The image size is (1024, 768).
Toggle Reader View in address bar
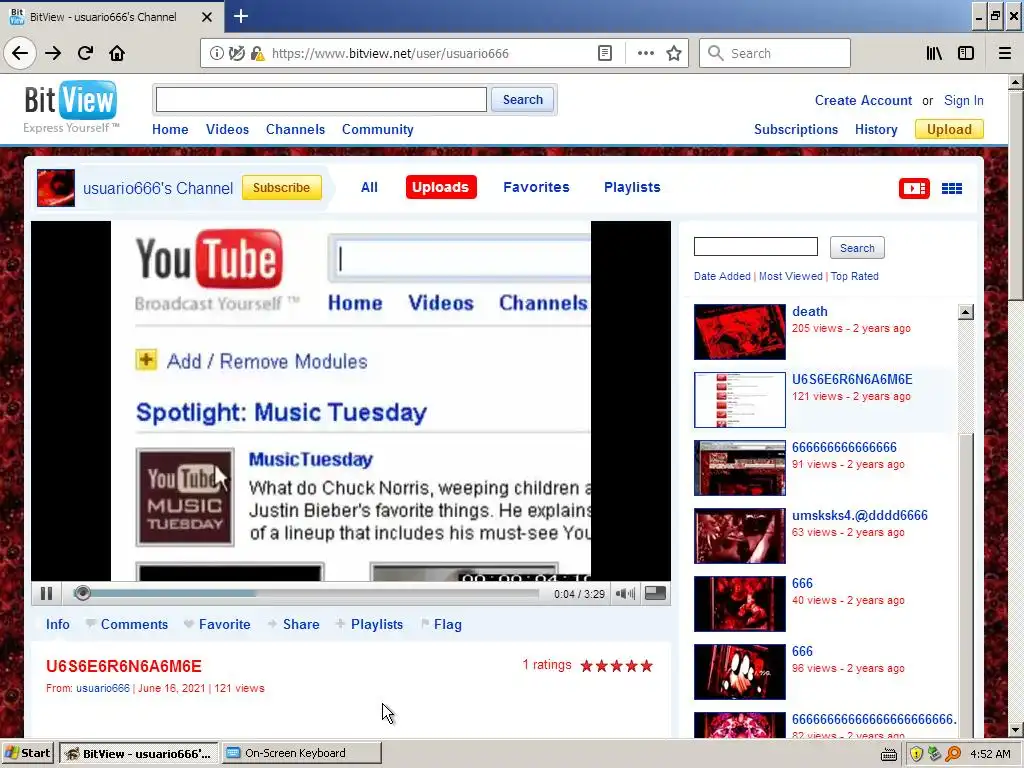(x=605, y=54)
